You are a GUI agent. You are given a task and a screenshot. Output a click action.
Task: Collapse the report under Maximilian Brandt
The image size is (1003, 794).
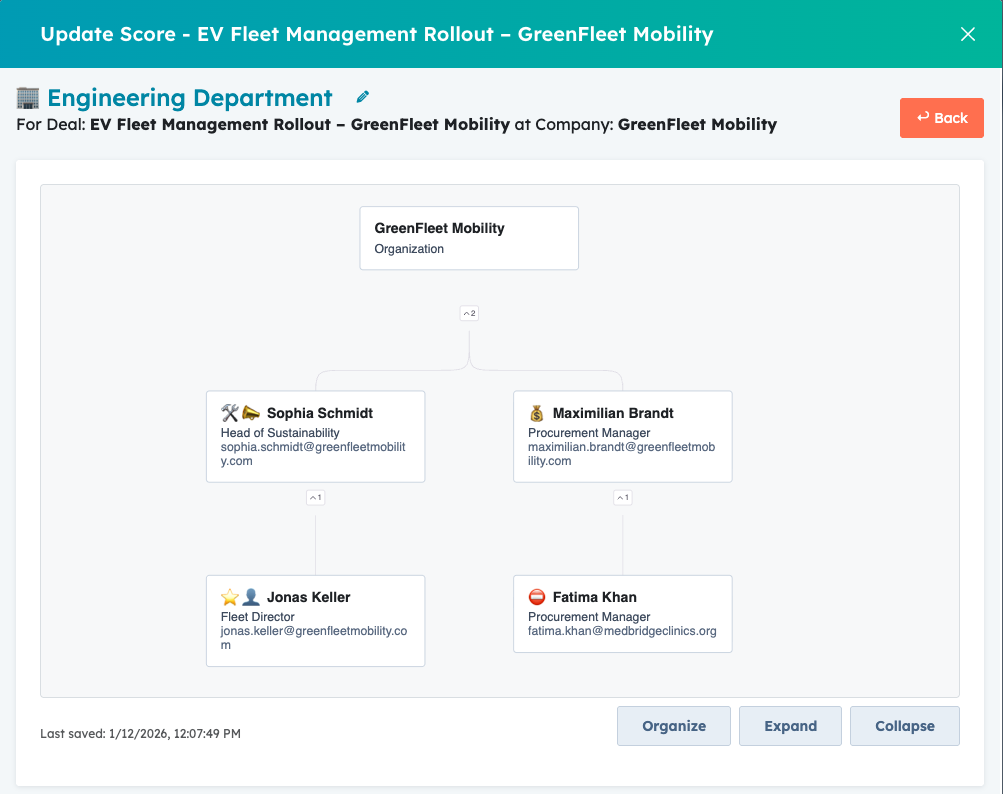[x=622, y=497]
